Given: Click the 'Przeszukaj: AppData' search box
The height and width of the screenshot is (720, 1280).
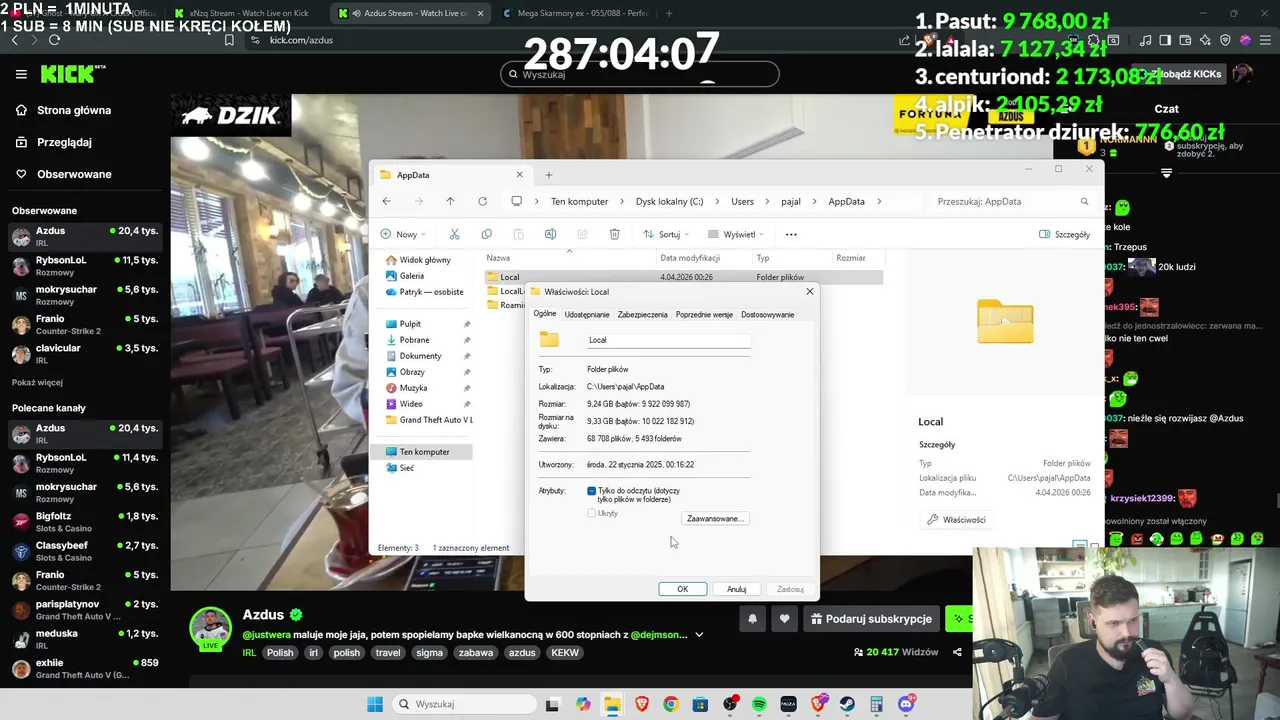Looking at the screenshot, I should [x=1011, y=201].
